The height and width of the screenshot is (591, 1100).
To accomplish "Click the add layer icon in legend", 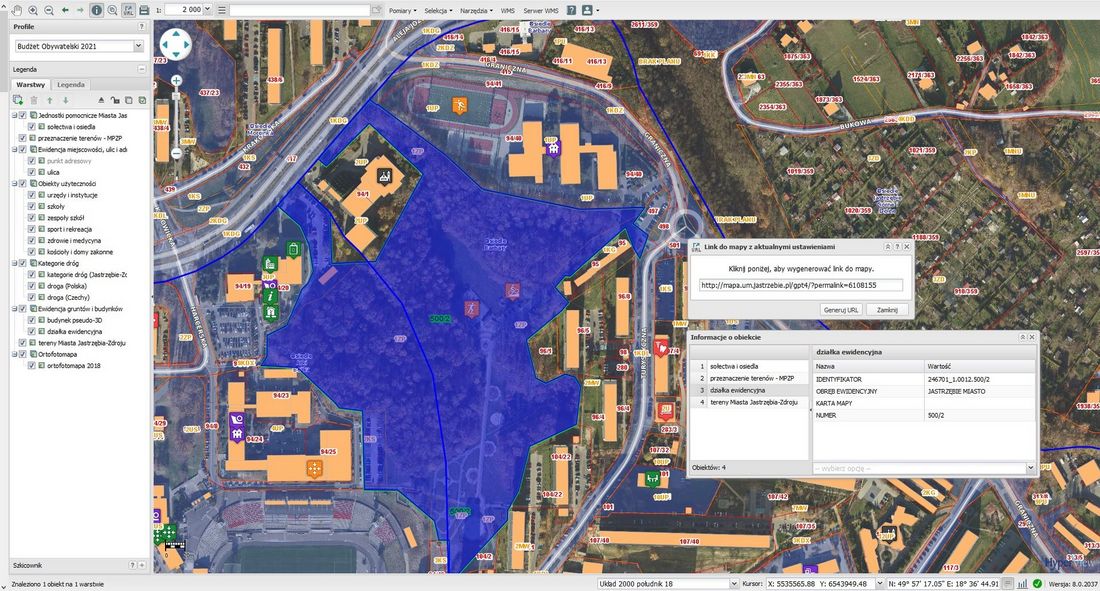I will pyautogui.click(x=18, y=100).
